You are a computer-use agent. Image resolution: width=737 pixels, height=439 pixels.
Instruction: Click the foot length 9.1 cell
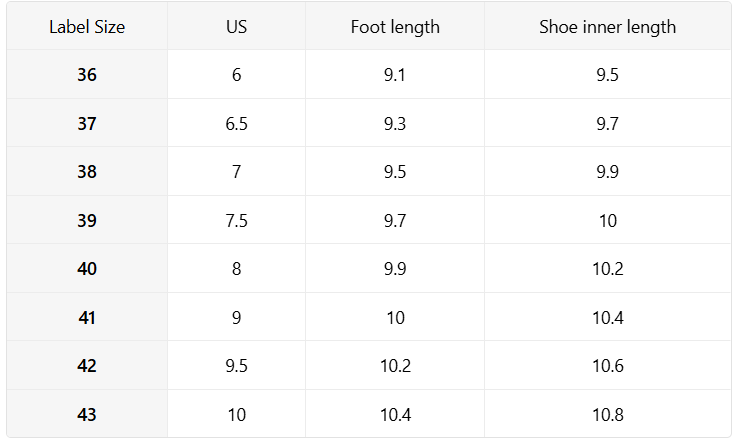coord(395,75)
